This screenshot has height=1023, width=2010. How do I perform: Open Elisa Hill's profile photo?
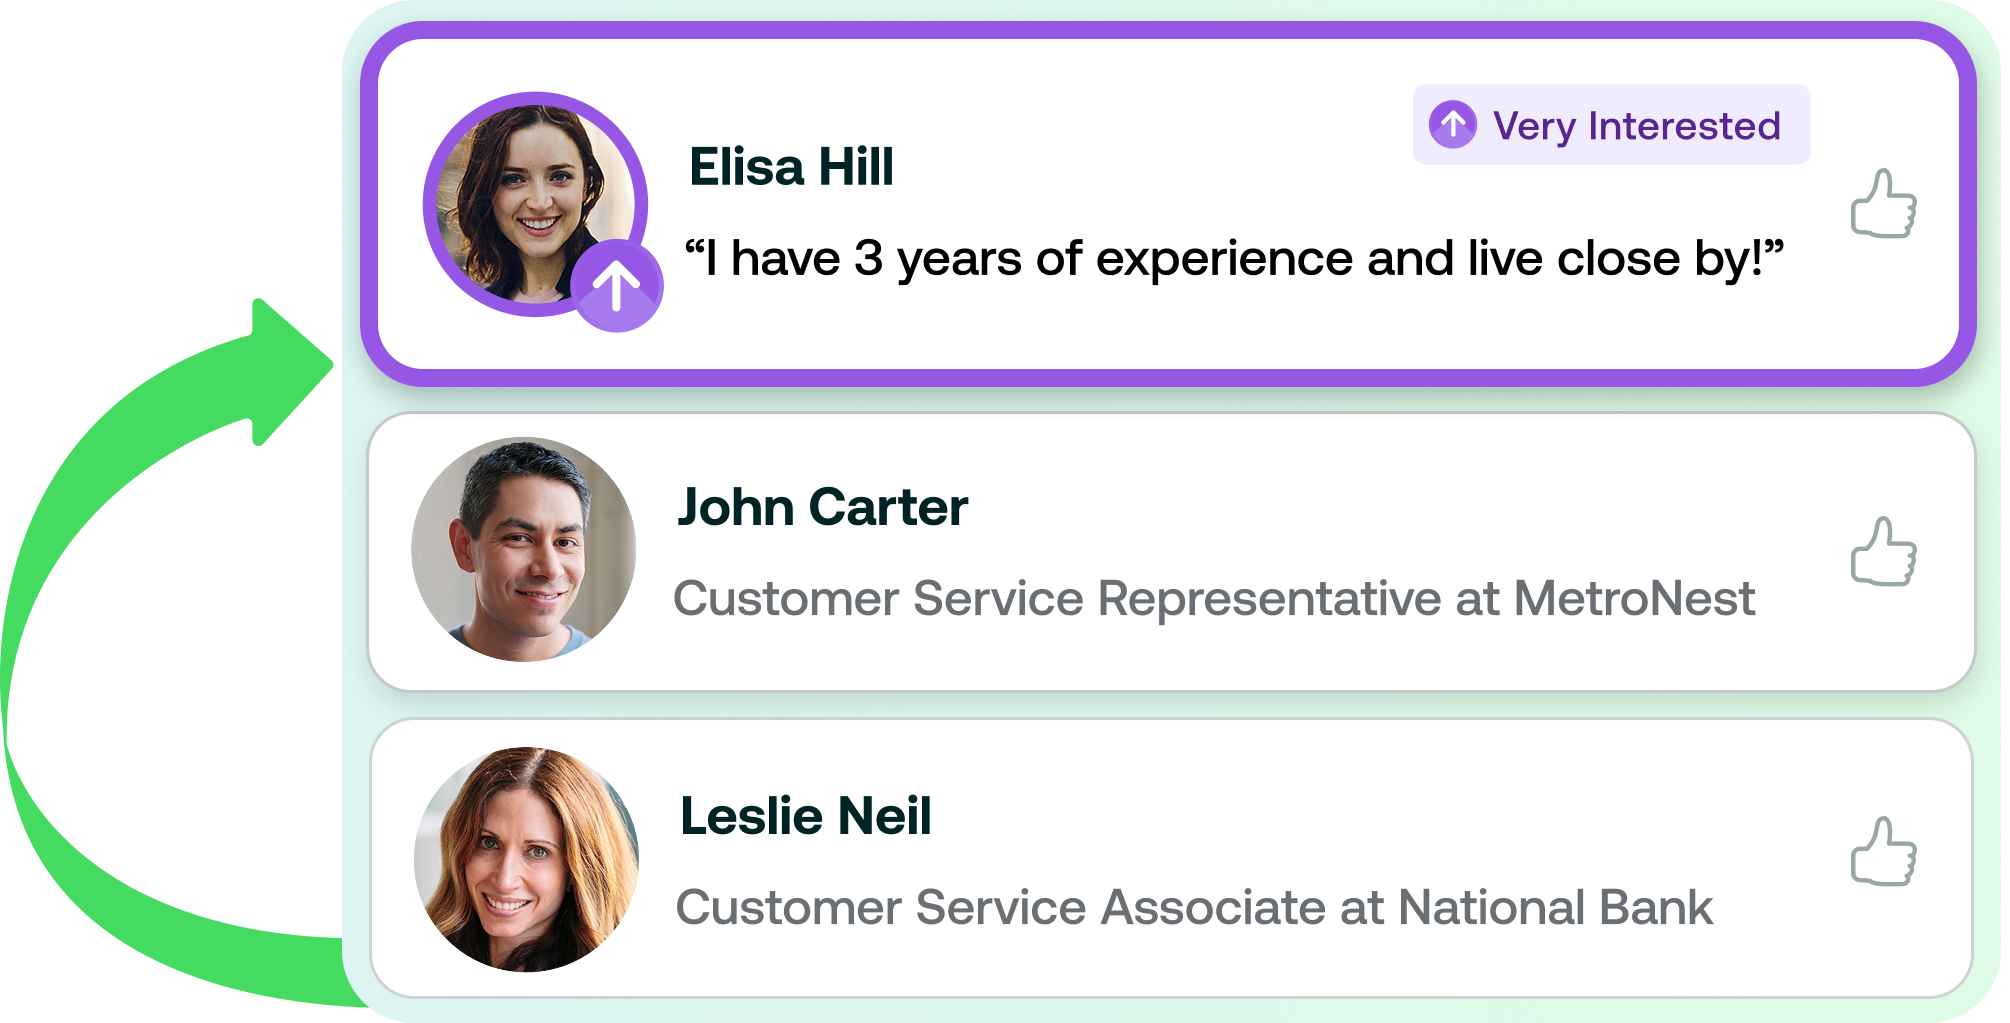point(536,205)
